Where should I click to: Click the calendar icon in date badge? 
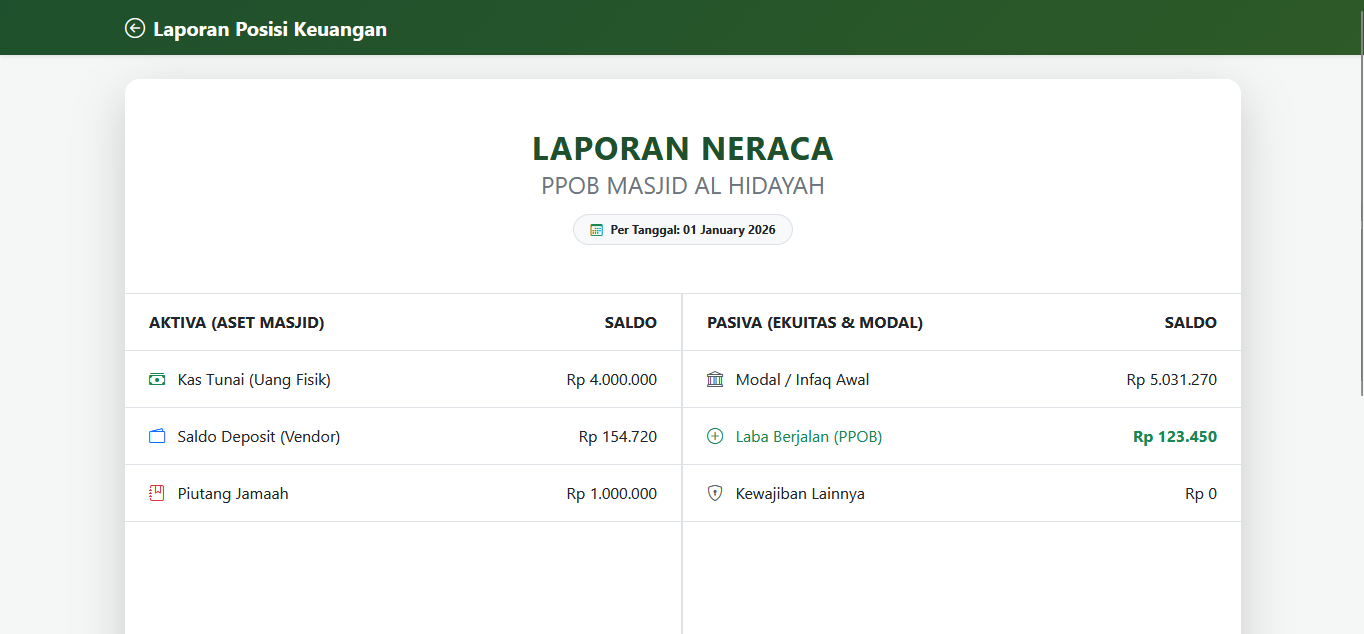point(597,230)
